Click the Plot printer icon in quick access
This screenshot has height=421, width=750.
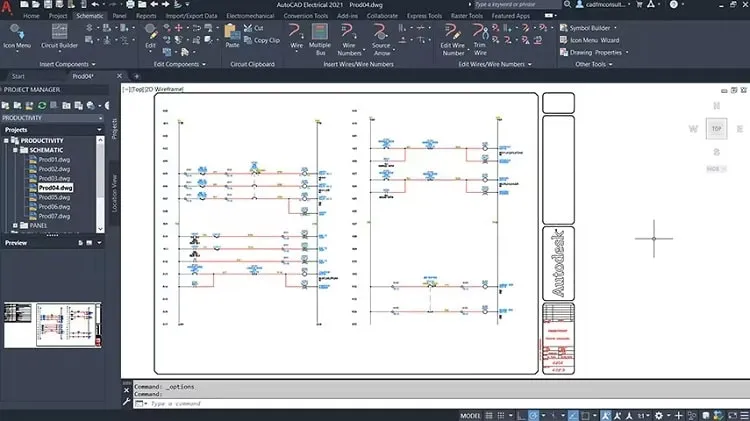pos(131,4)
